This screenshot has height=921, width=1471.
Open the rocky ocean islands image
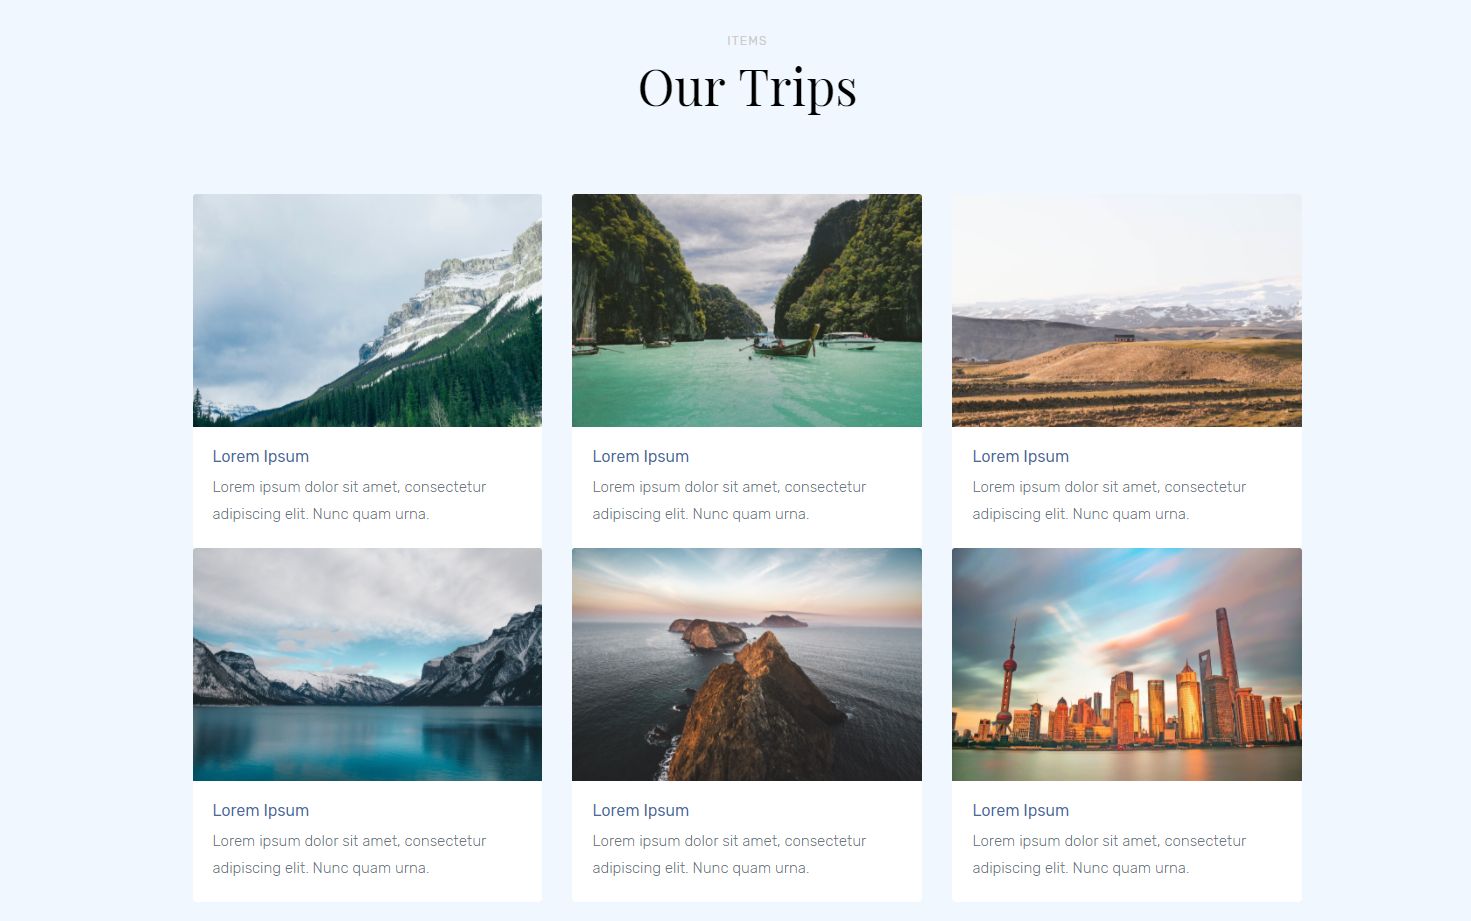747,664
